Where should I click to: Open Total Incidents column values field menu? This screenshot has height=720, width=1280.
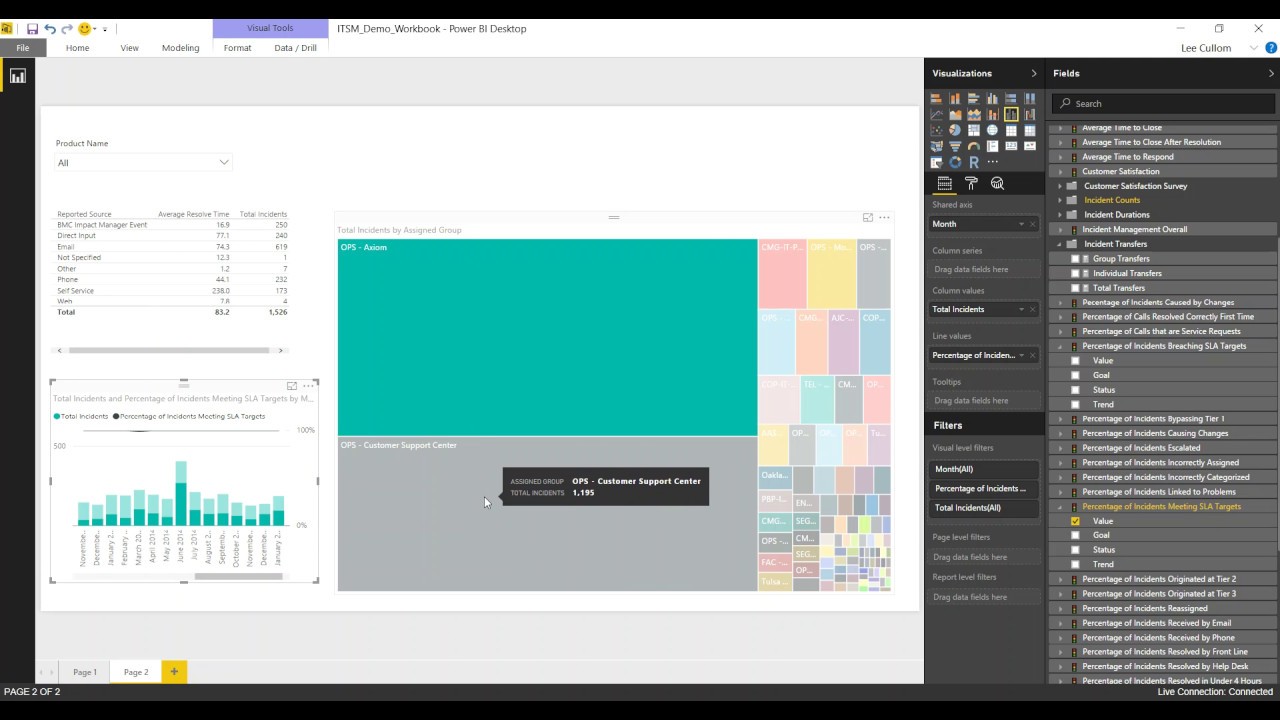(x=1021, y=309)
